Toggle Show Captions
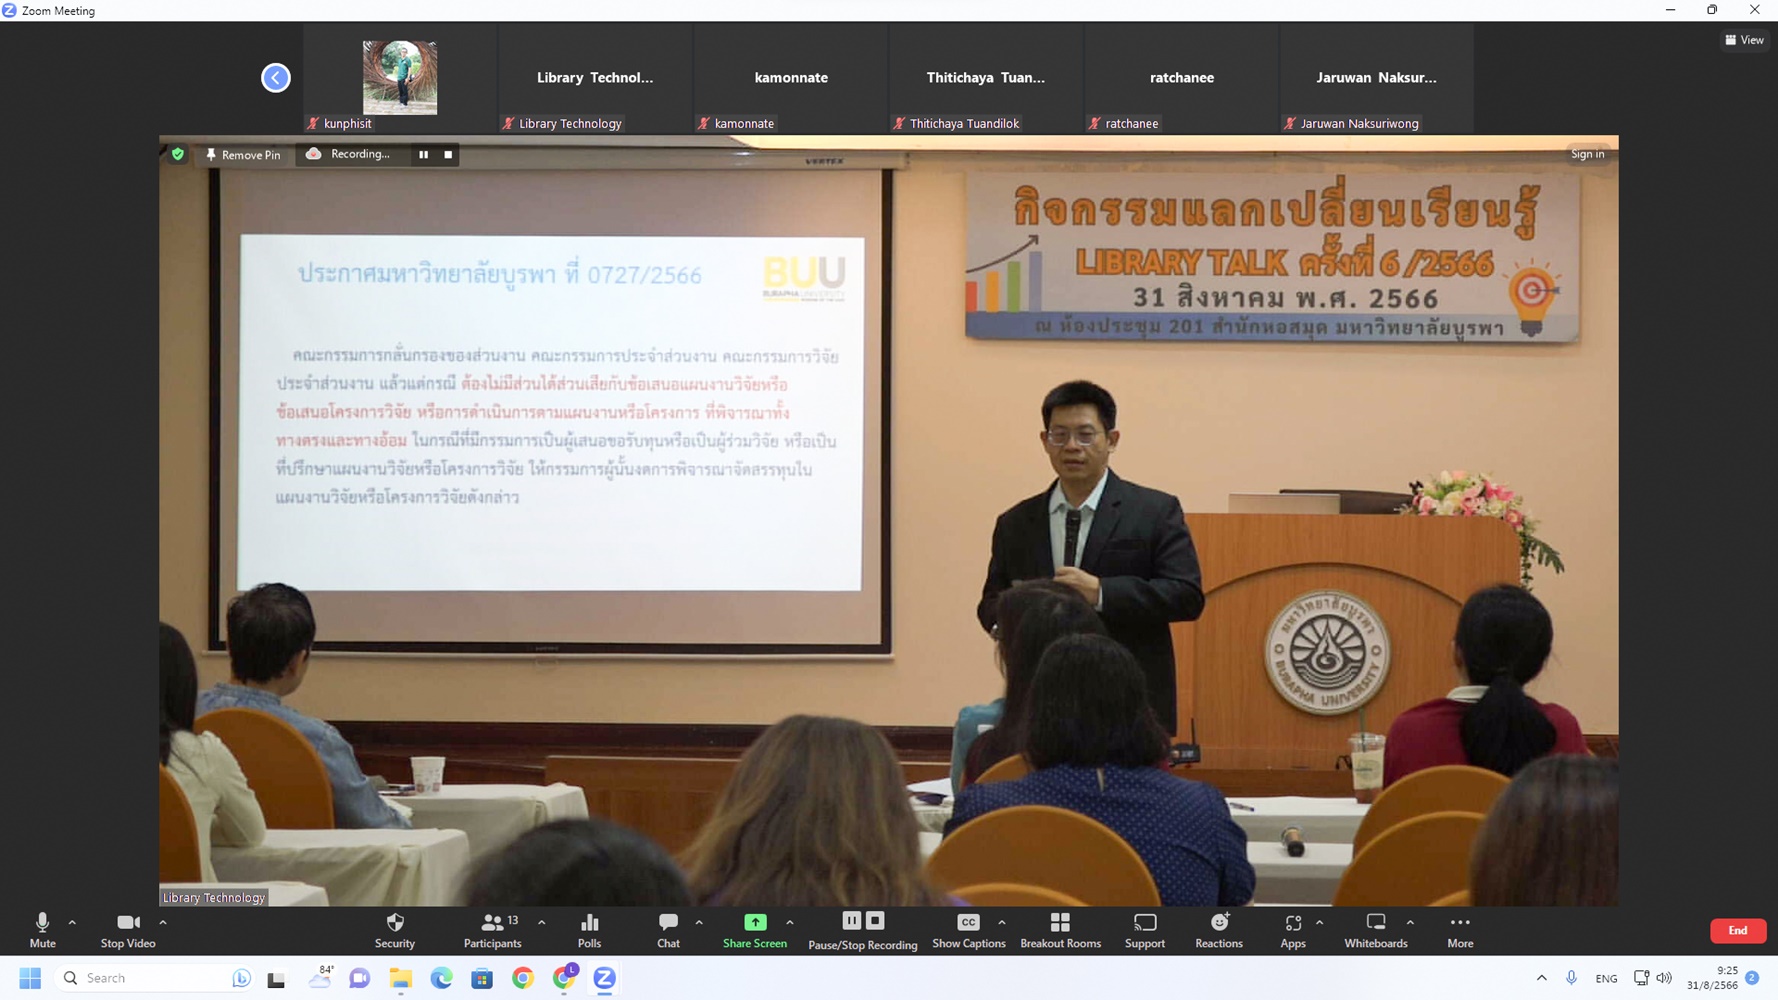 [968, 929]
